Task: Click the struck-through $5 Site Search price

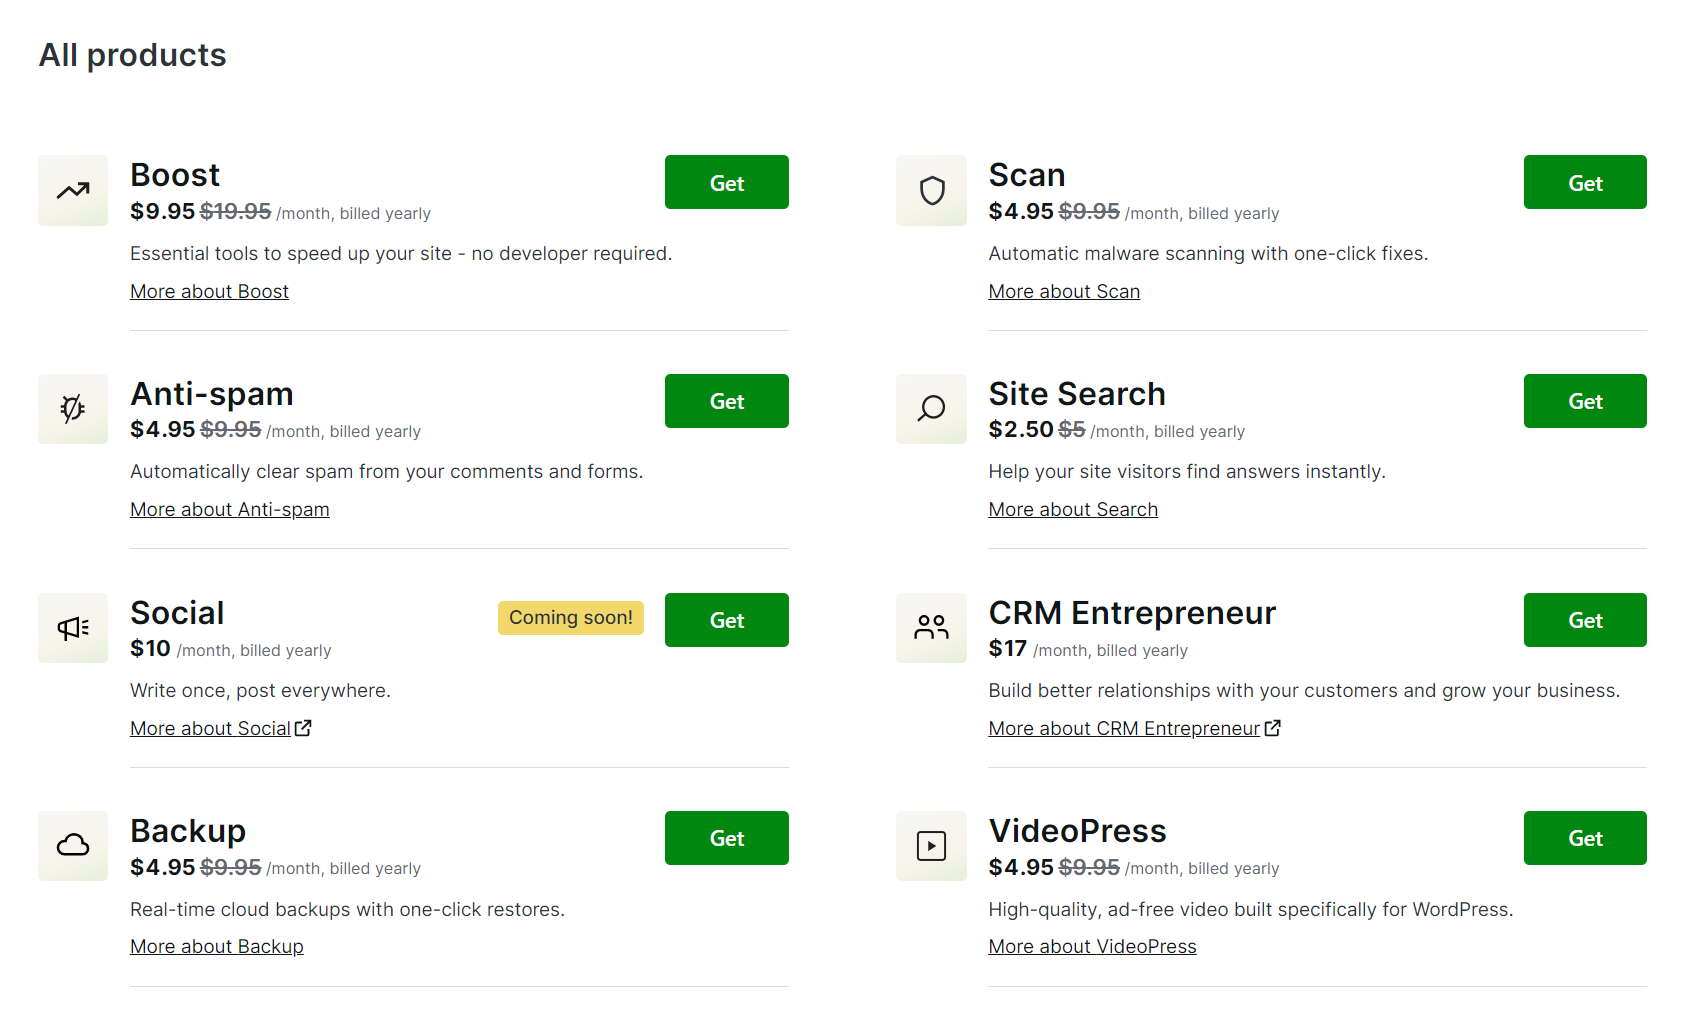Action: point(1072,430)
